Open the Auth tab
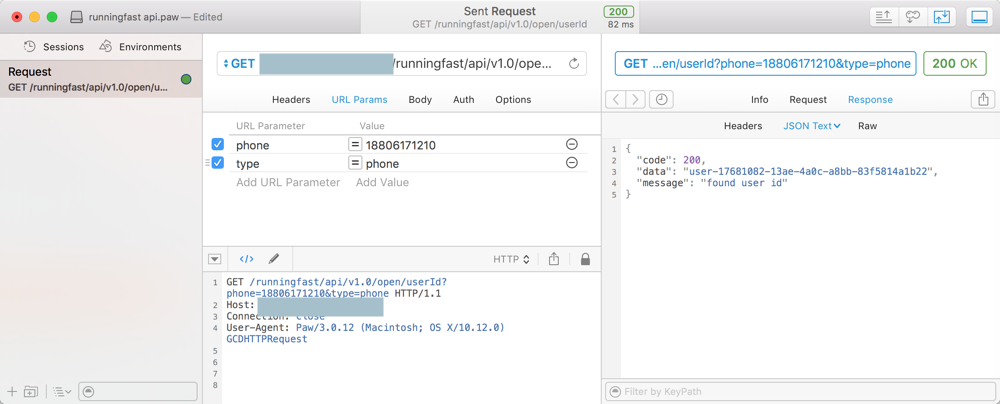Screen dimensions: 1000x404 (x=463, y=100)
